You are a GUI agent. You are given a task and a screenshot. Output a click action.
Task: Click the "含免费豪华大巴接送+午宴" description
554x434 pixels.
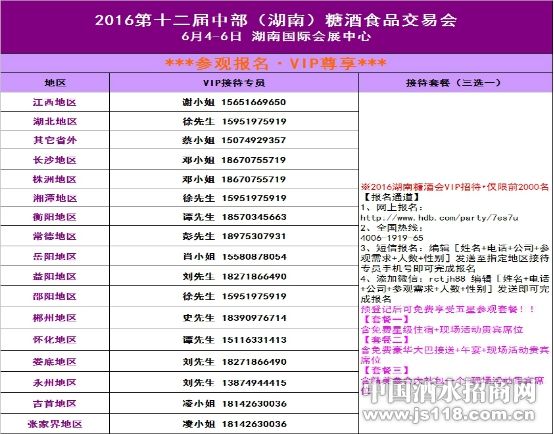455,355
